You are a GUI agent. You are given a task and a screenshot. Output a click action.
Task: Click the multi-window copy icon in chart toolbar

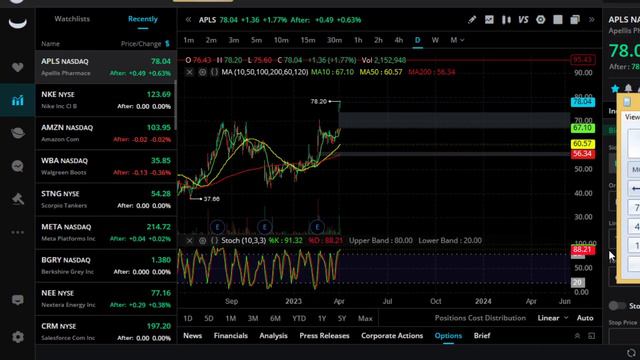pos(575,20)
